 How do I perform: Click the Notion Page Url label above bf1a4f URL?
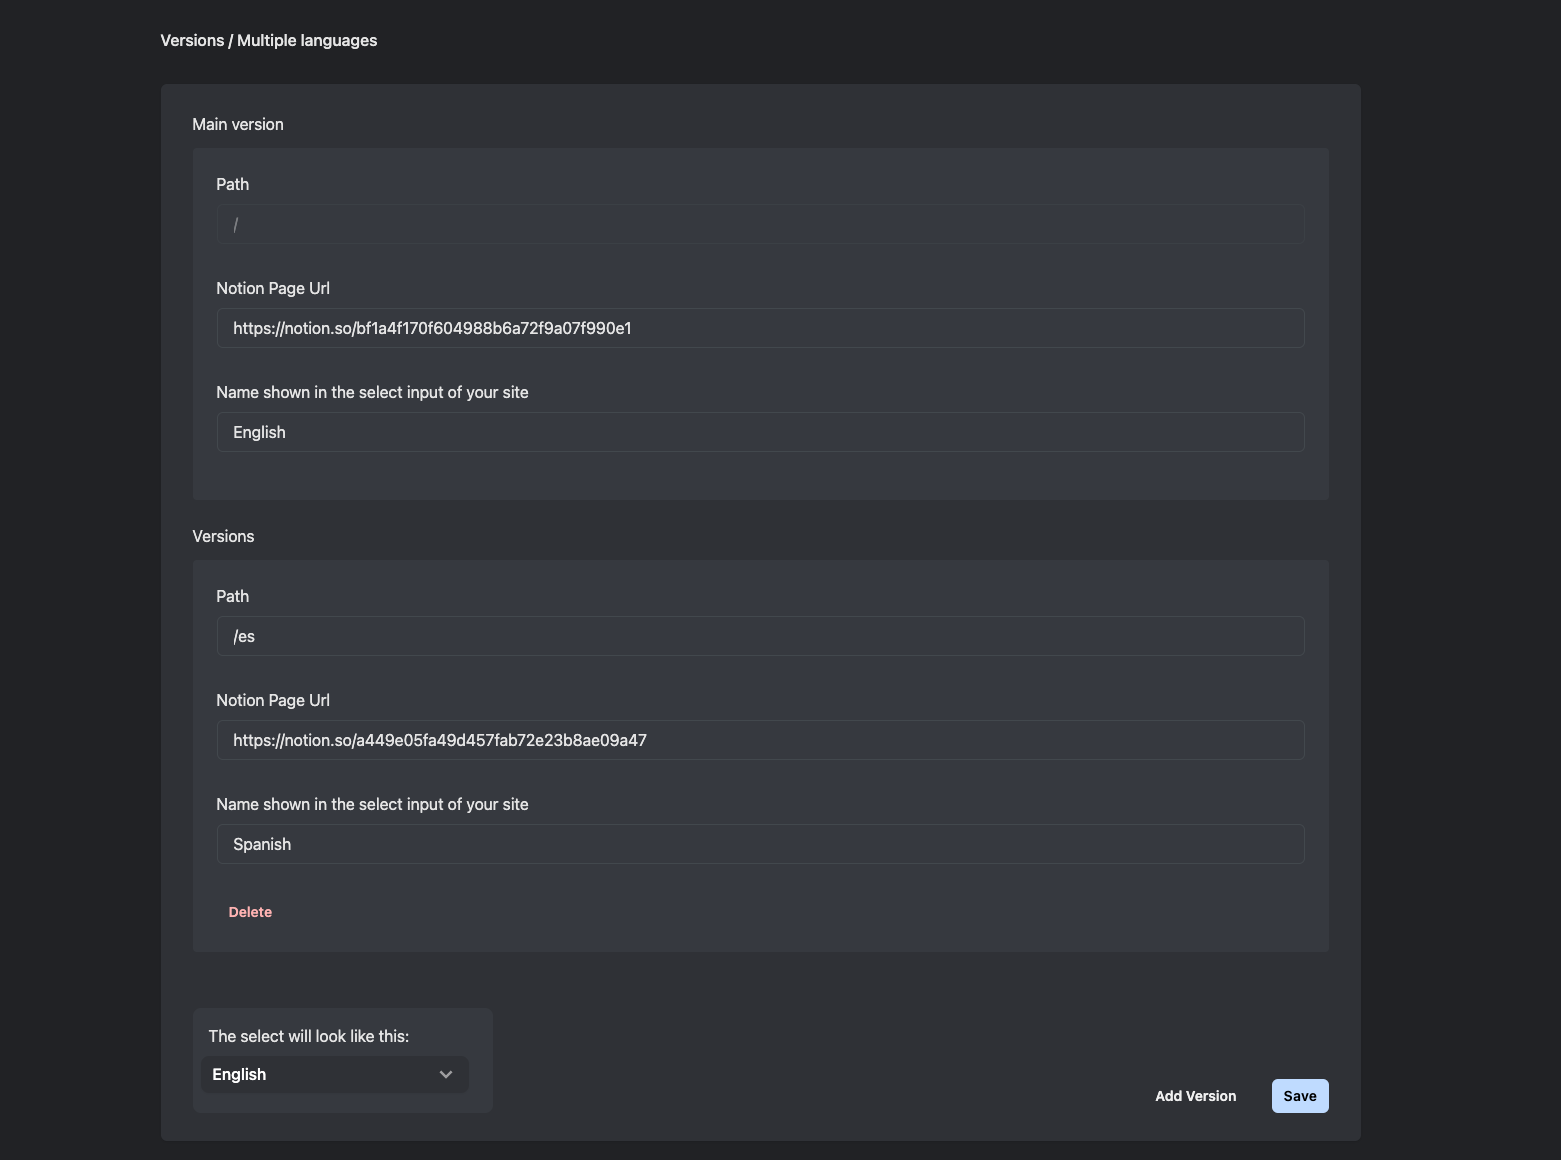pos(273,289)
